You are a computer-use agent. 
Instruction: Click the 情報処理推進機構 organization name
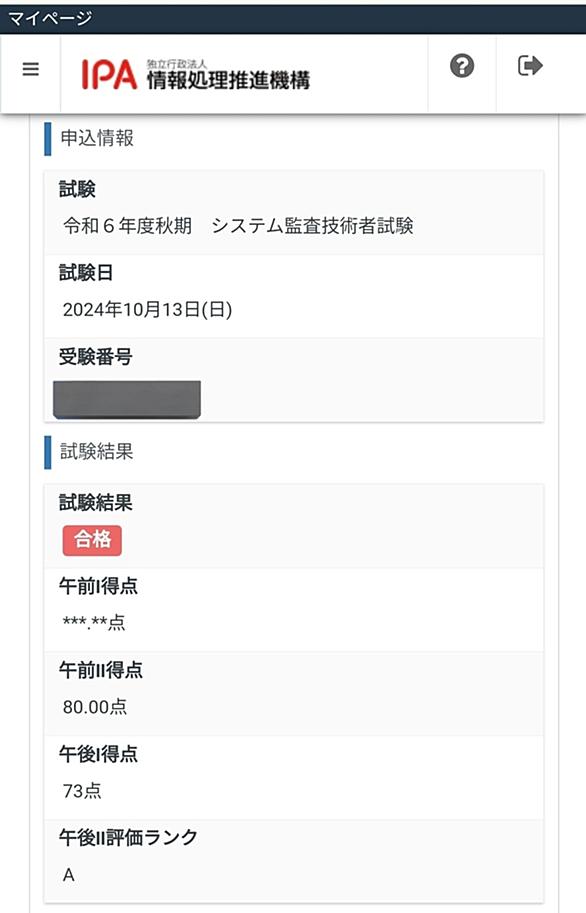pos(228,80)
